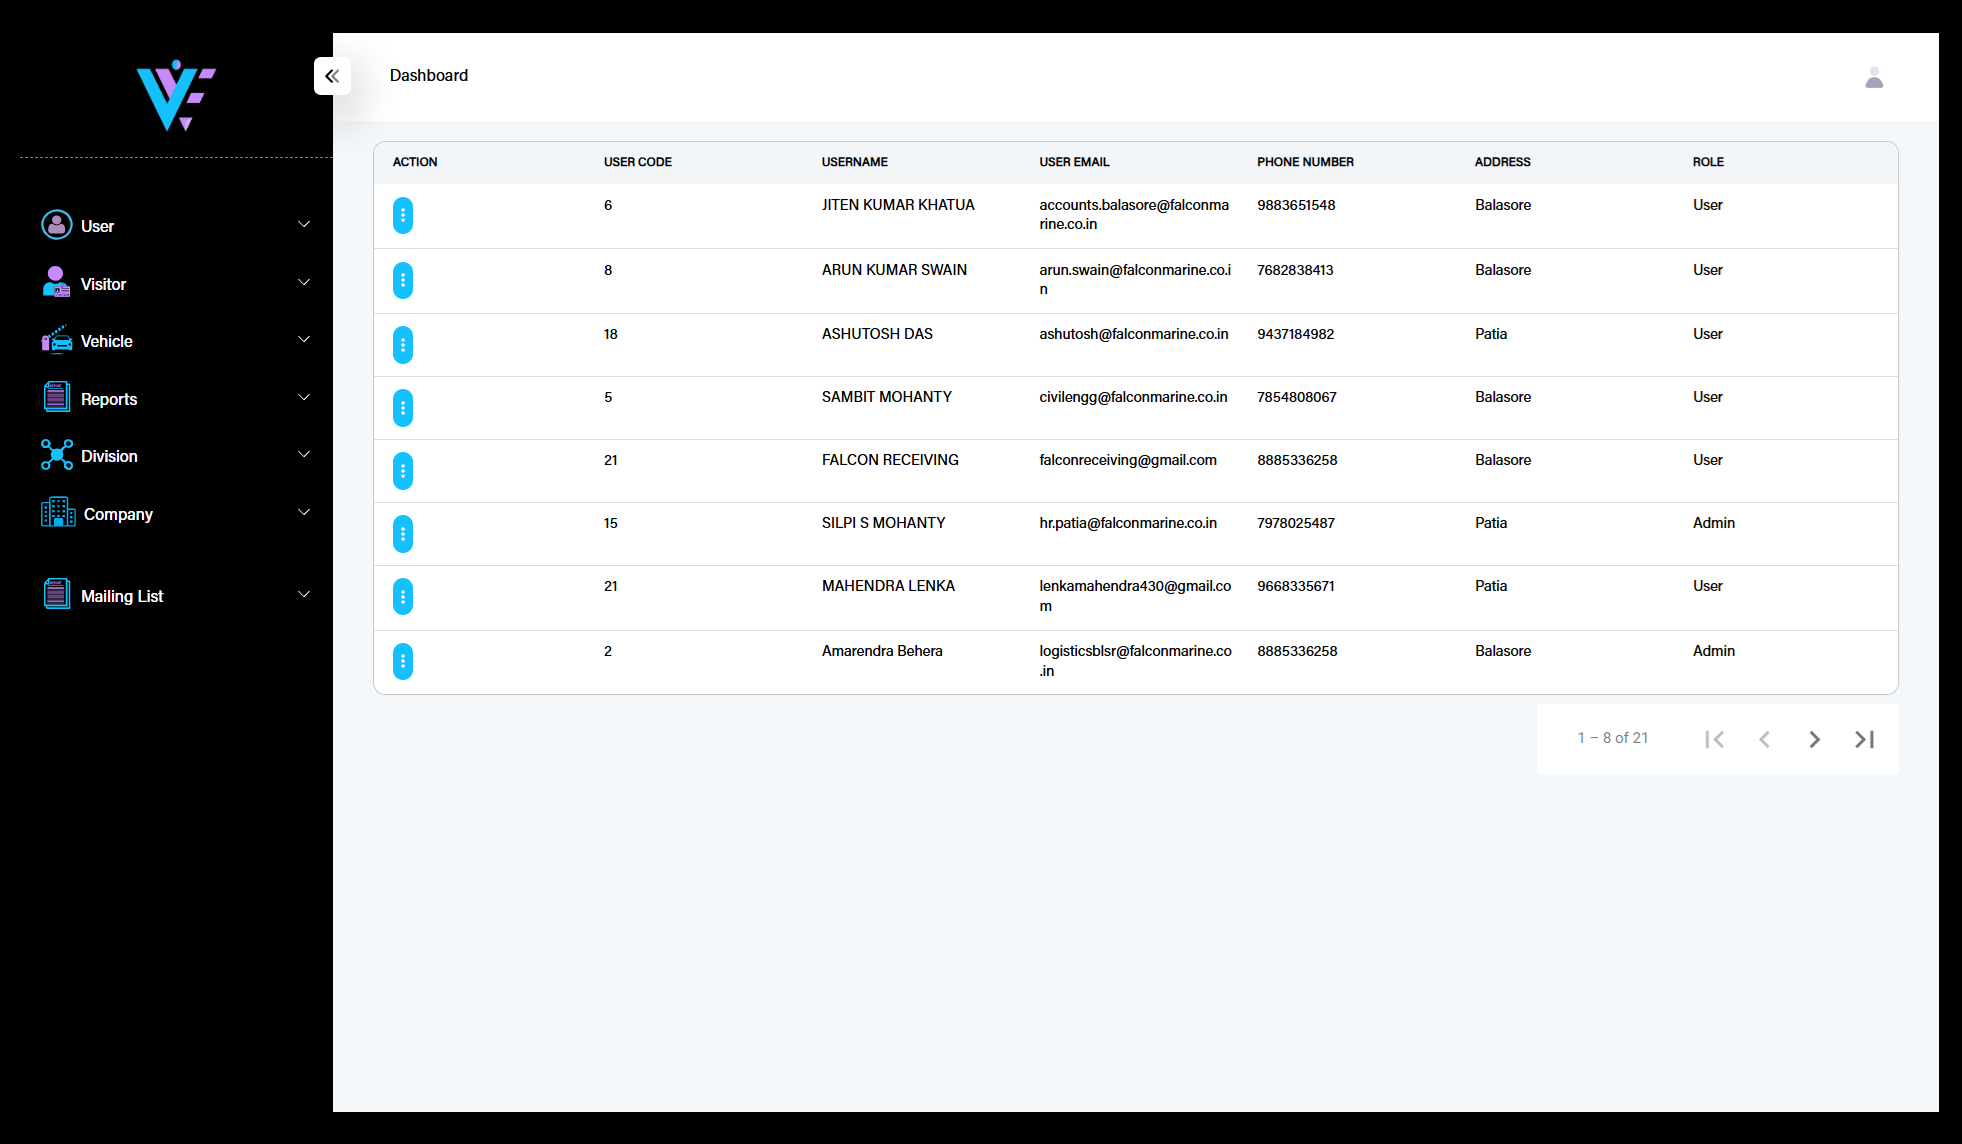Click the USERNAME column header
The image size is (1962, 1144).
pos(855,162)
